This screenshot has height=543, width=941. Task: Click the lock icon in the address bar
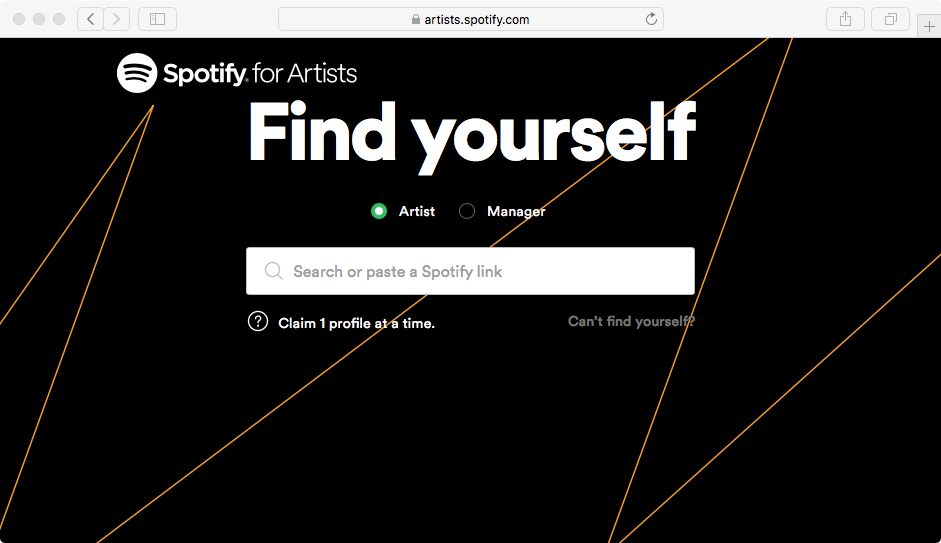pos(416,20)
